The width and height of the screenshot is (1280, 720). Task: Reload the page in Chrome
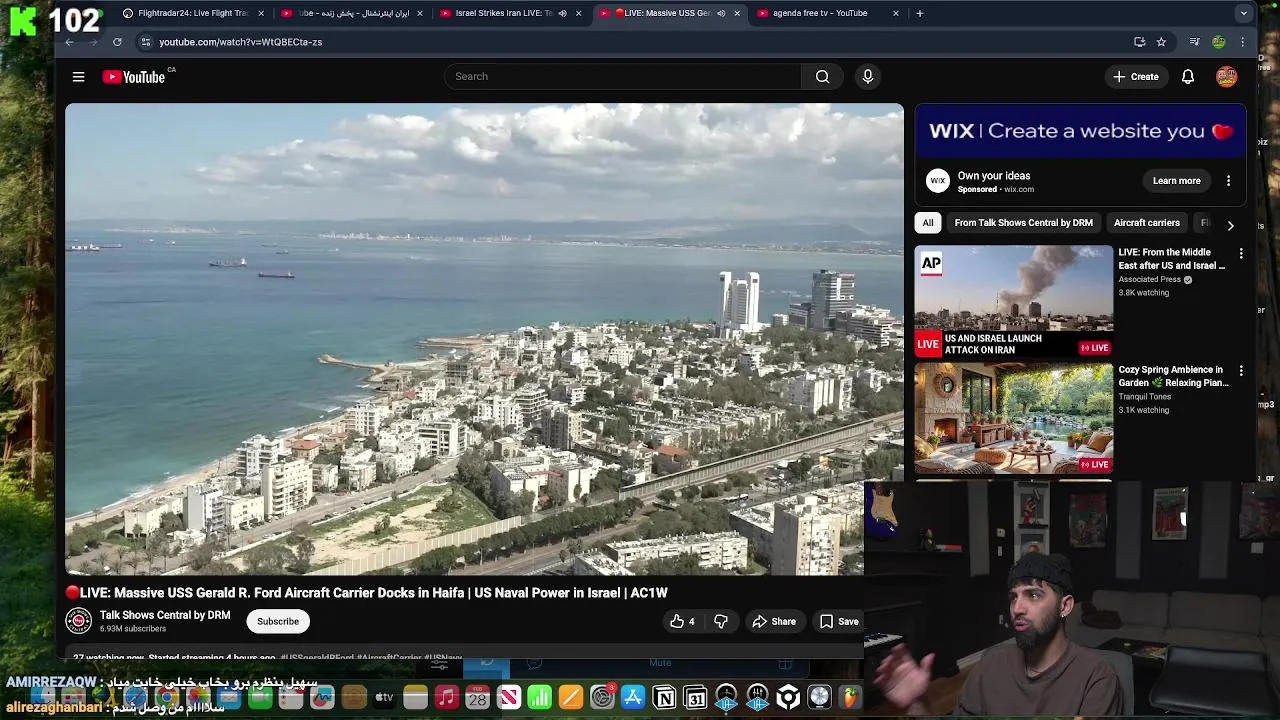click(x=117, y=42)
